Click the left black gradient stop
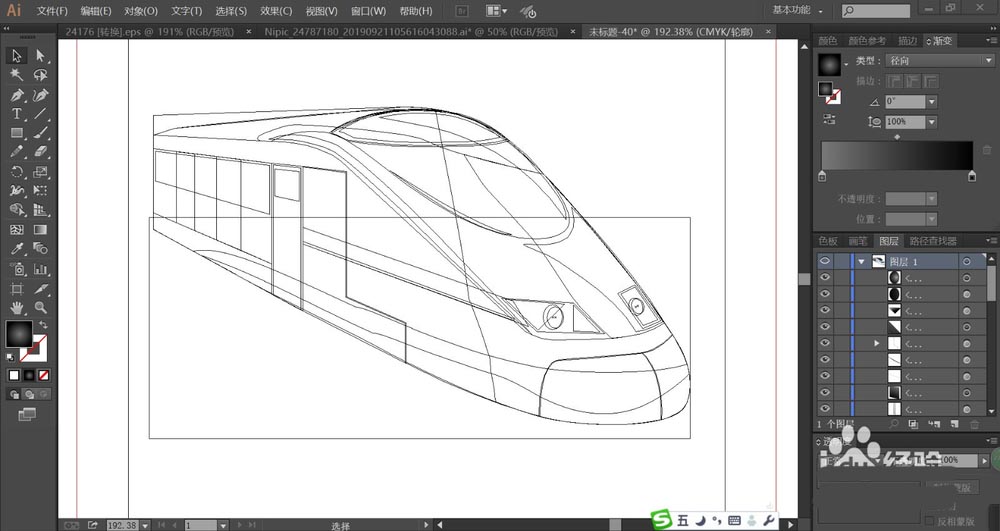The width and height of the screenshot is (1000, 531). 822,177
